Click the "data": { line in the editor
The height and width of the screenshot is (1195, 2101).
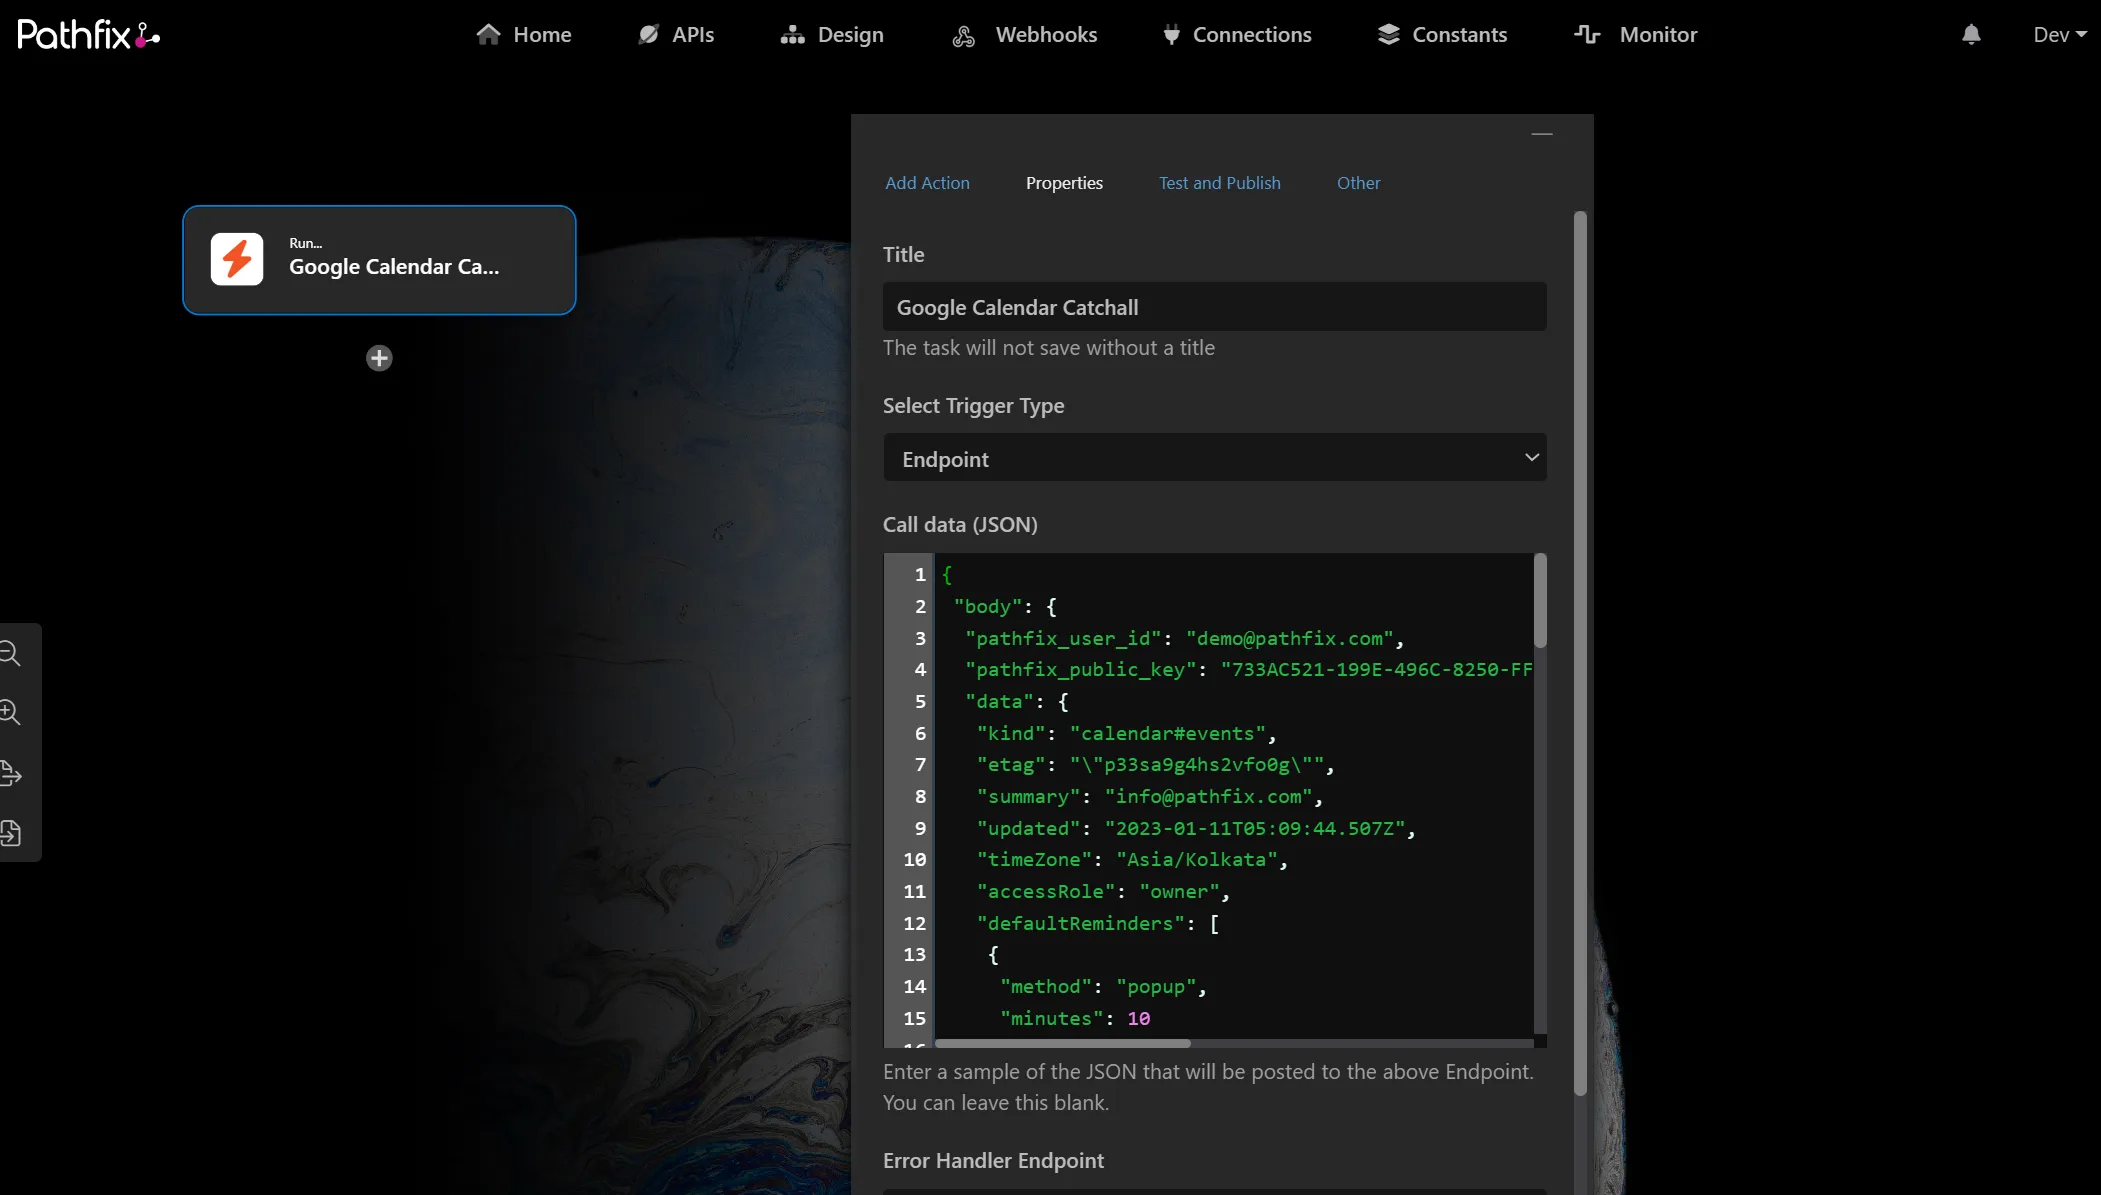(1017, 702)
